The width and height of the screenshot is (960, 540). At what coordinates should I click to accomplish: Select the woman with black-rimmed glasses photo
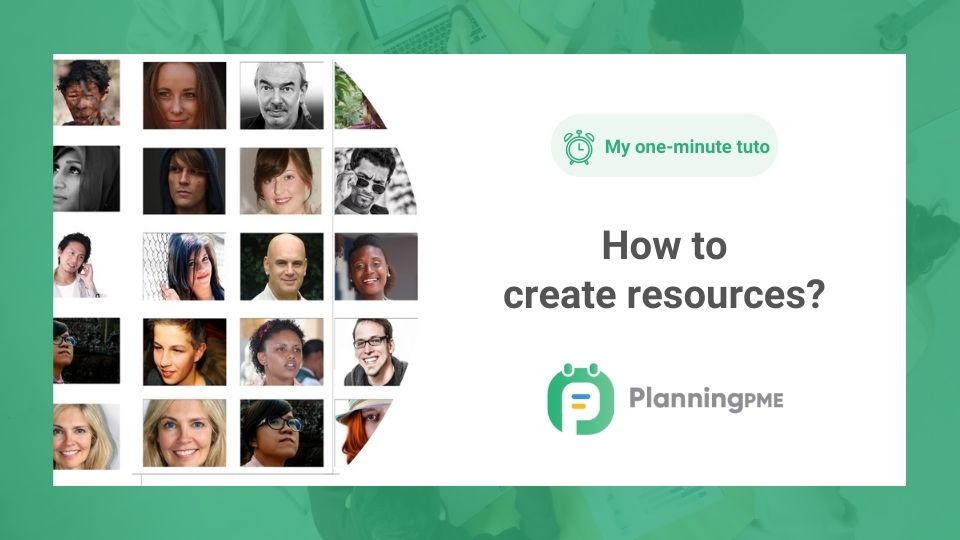click(281, 433)
